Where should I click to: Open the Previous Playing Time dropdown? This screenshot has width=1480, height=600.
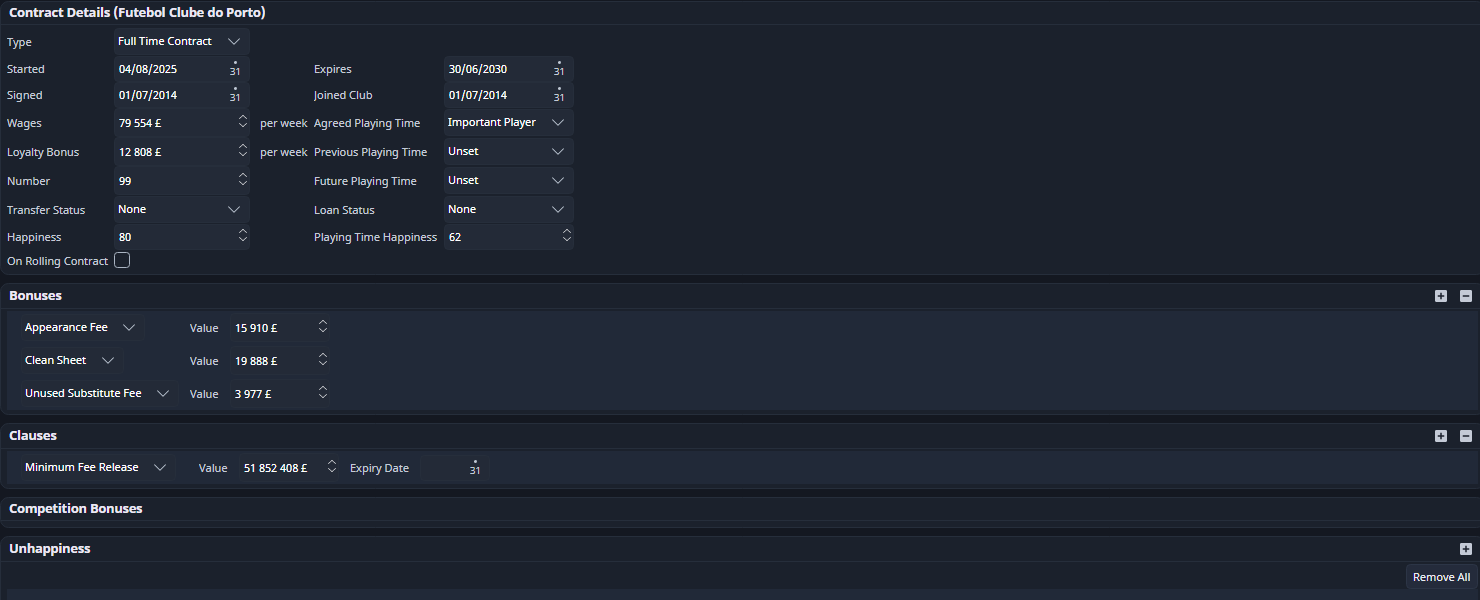pyautogui.click(x=508, y=152)
